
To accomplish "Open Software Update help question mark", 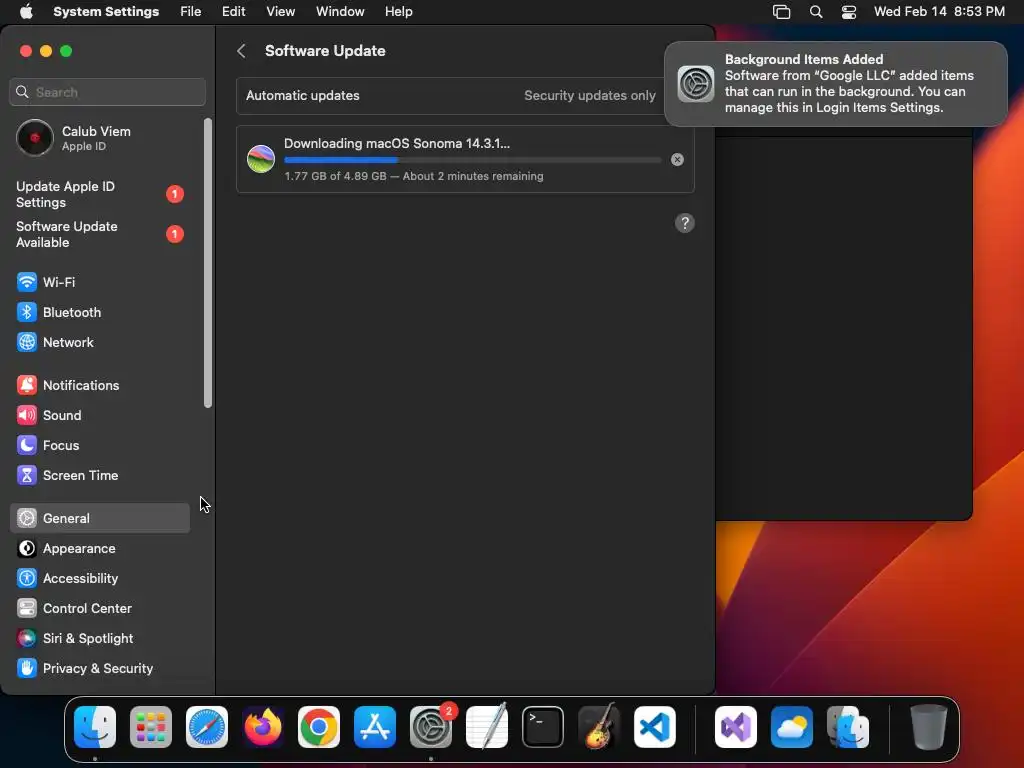I will pyautogui.click(x=684, y=223).
